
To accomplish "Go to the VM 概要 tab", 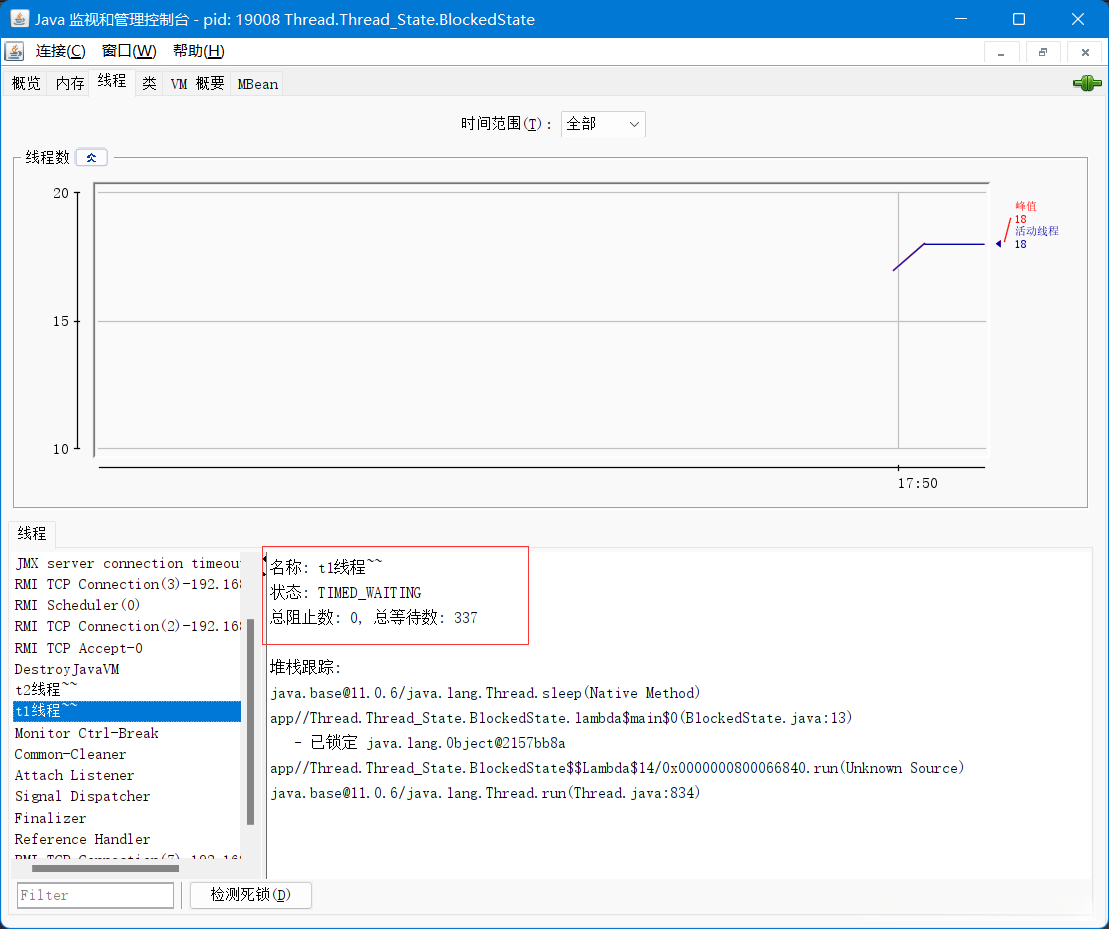I will (197, 84).
